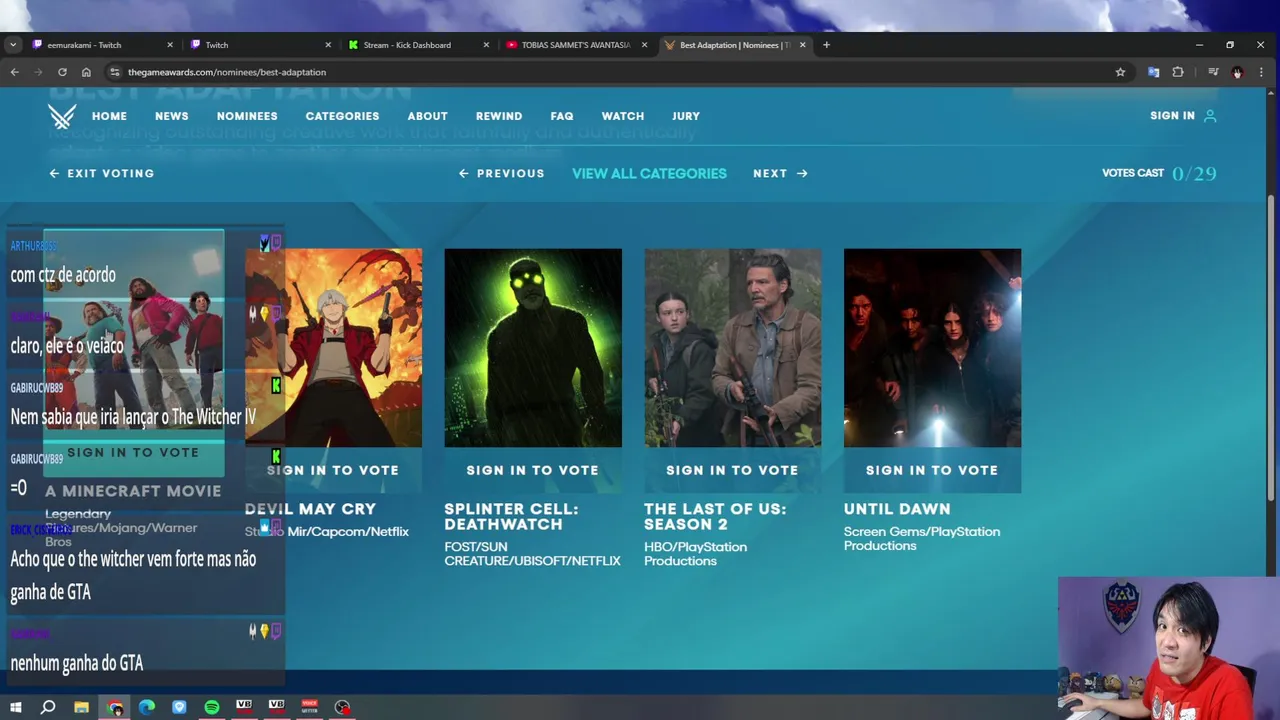Click EXIT VOTING link
This screenshot has width=1280, height=720.
click(102, 173)
